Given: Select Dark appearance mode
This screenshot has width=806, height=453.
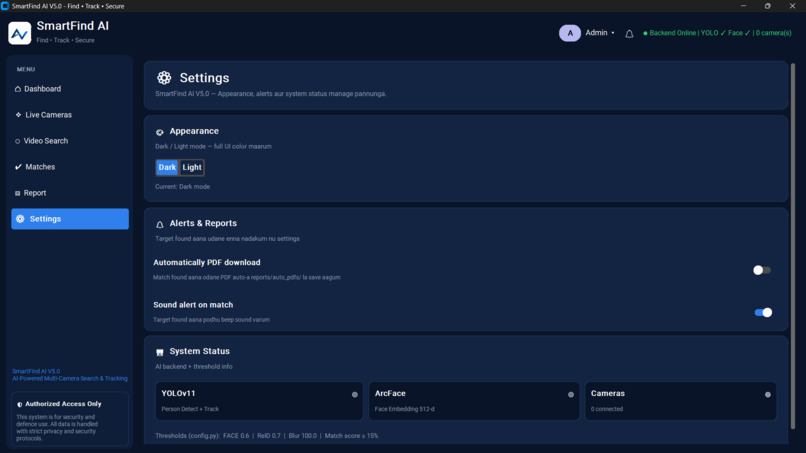Looking at the screenshot, I should (167, 167).
